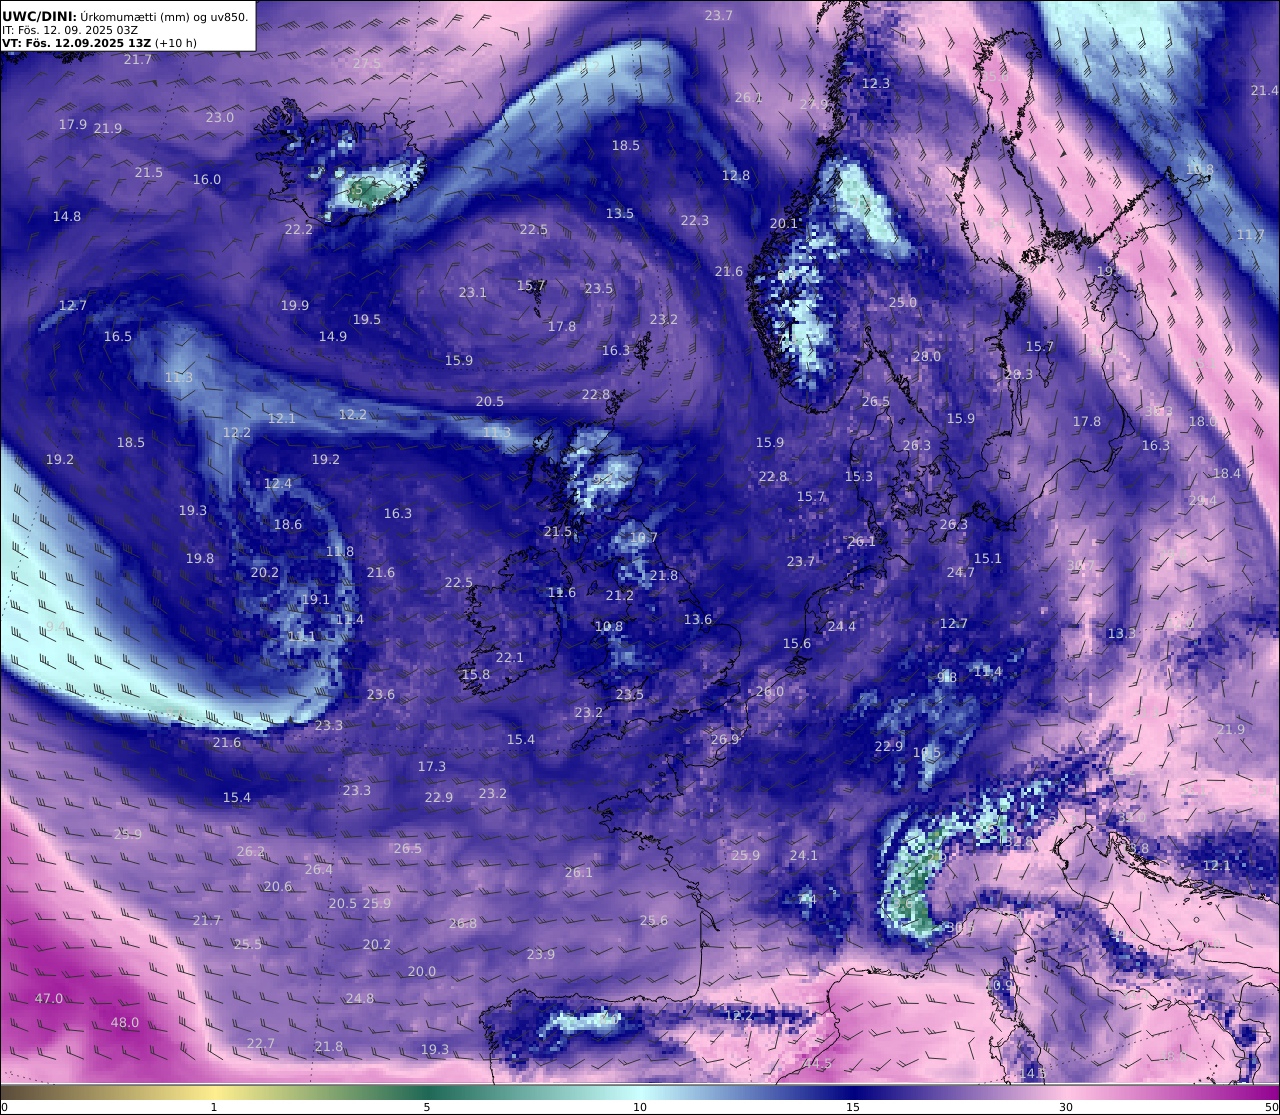Select the VT: Fös. 12.09.2025 13Z line

coord(99,43)
